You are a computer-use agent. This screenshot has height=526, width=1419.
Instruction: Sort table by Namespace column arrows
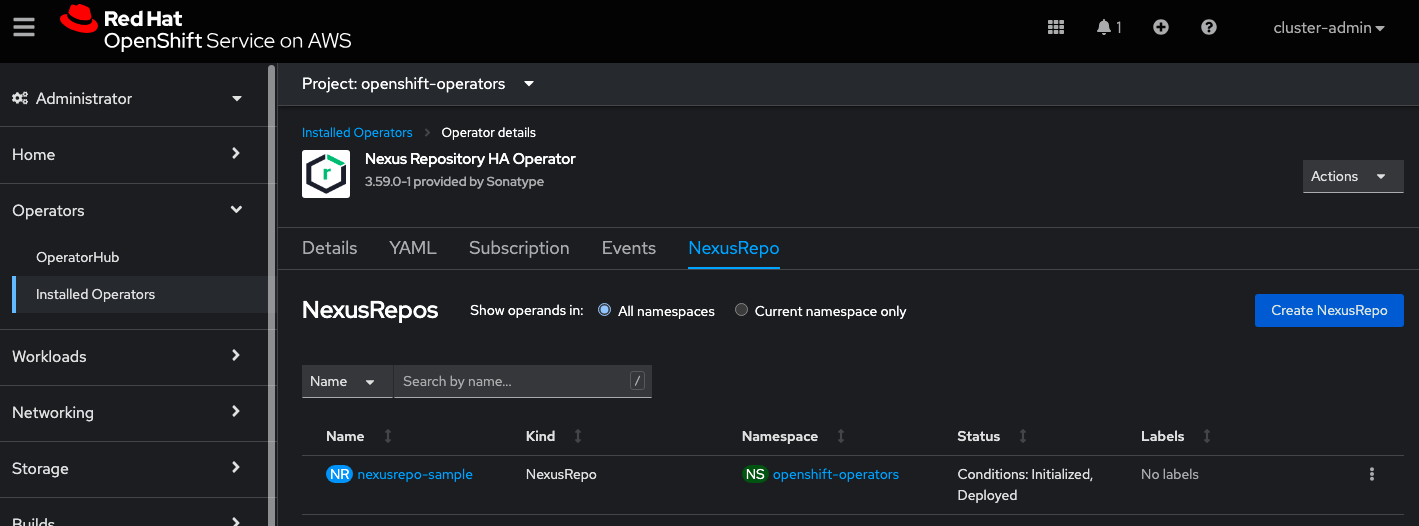(x=841, y=437)
